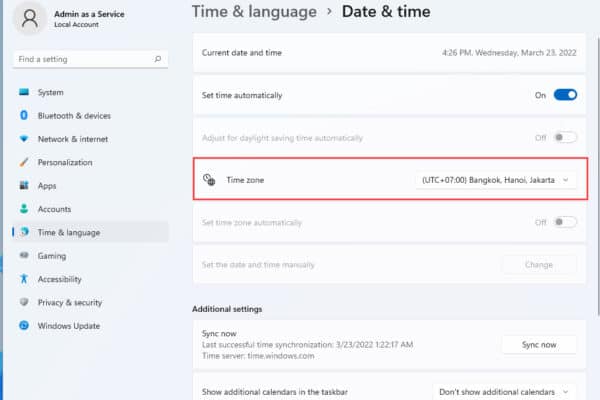Click the Personalization paintbrush icon
The image size is (600, 400).
(23, 162)
